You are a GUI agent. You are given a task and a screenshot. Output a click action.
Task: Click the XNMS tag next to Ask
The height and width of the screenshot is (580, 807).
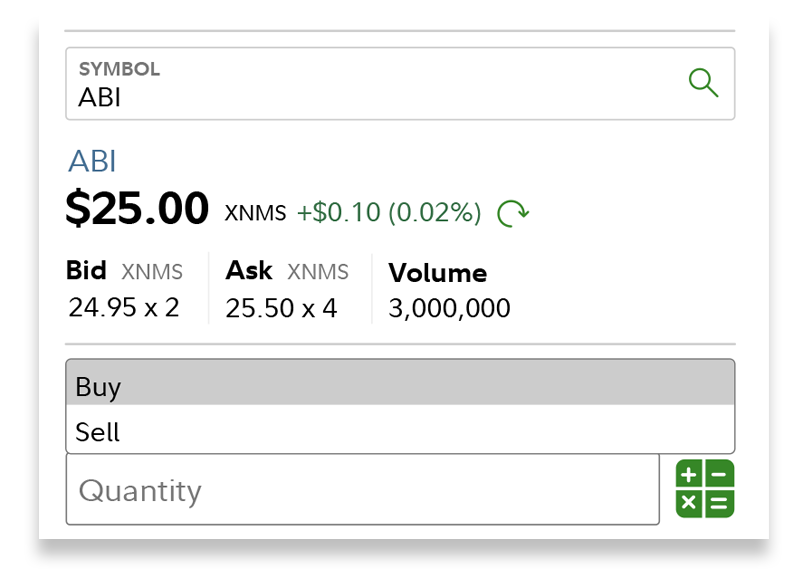tap(318, 271)
